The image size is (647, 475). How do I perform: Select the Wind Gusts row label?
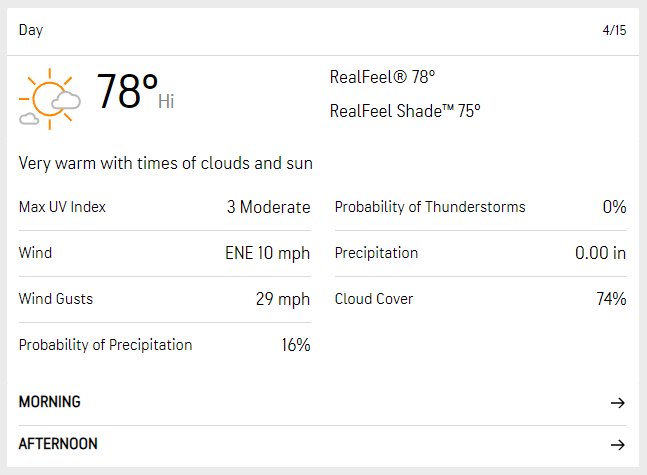coord(56,299)
